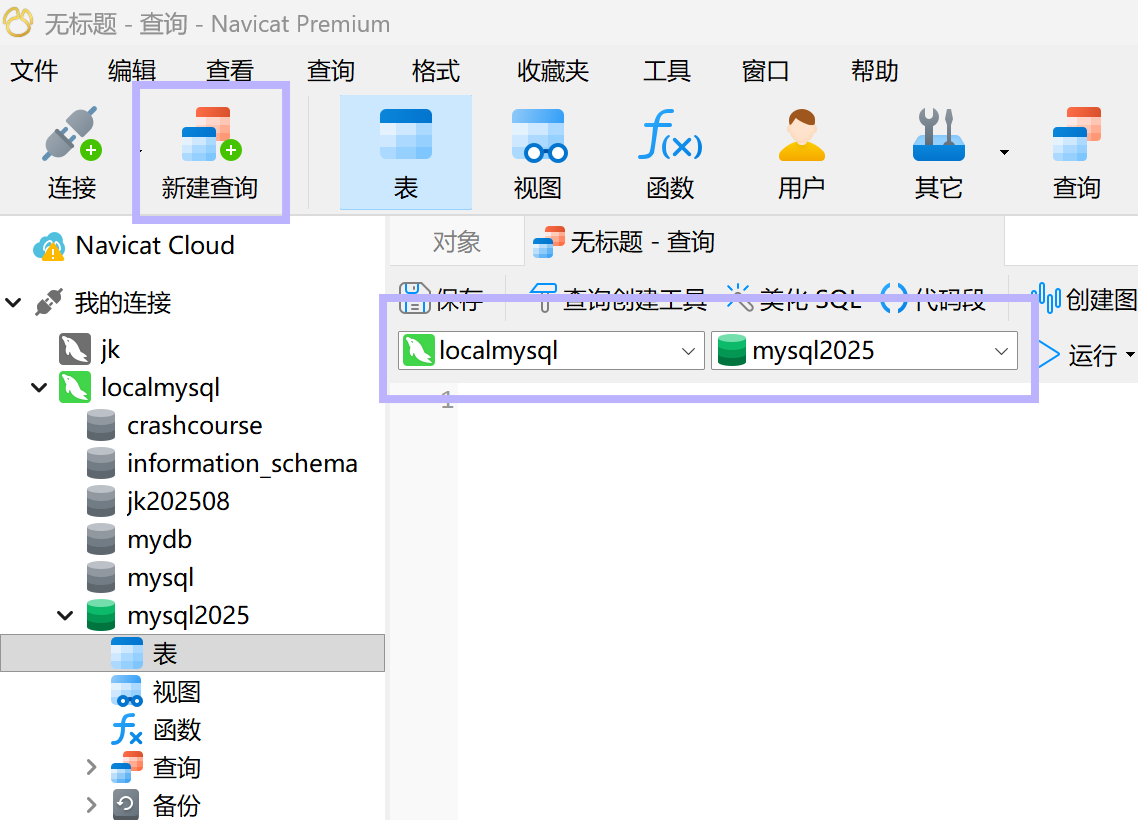Click the My Connections label

coord(123,303)
